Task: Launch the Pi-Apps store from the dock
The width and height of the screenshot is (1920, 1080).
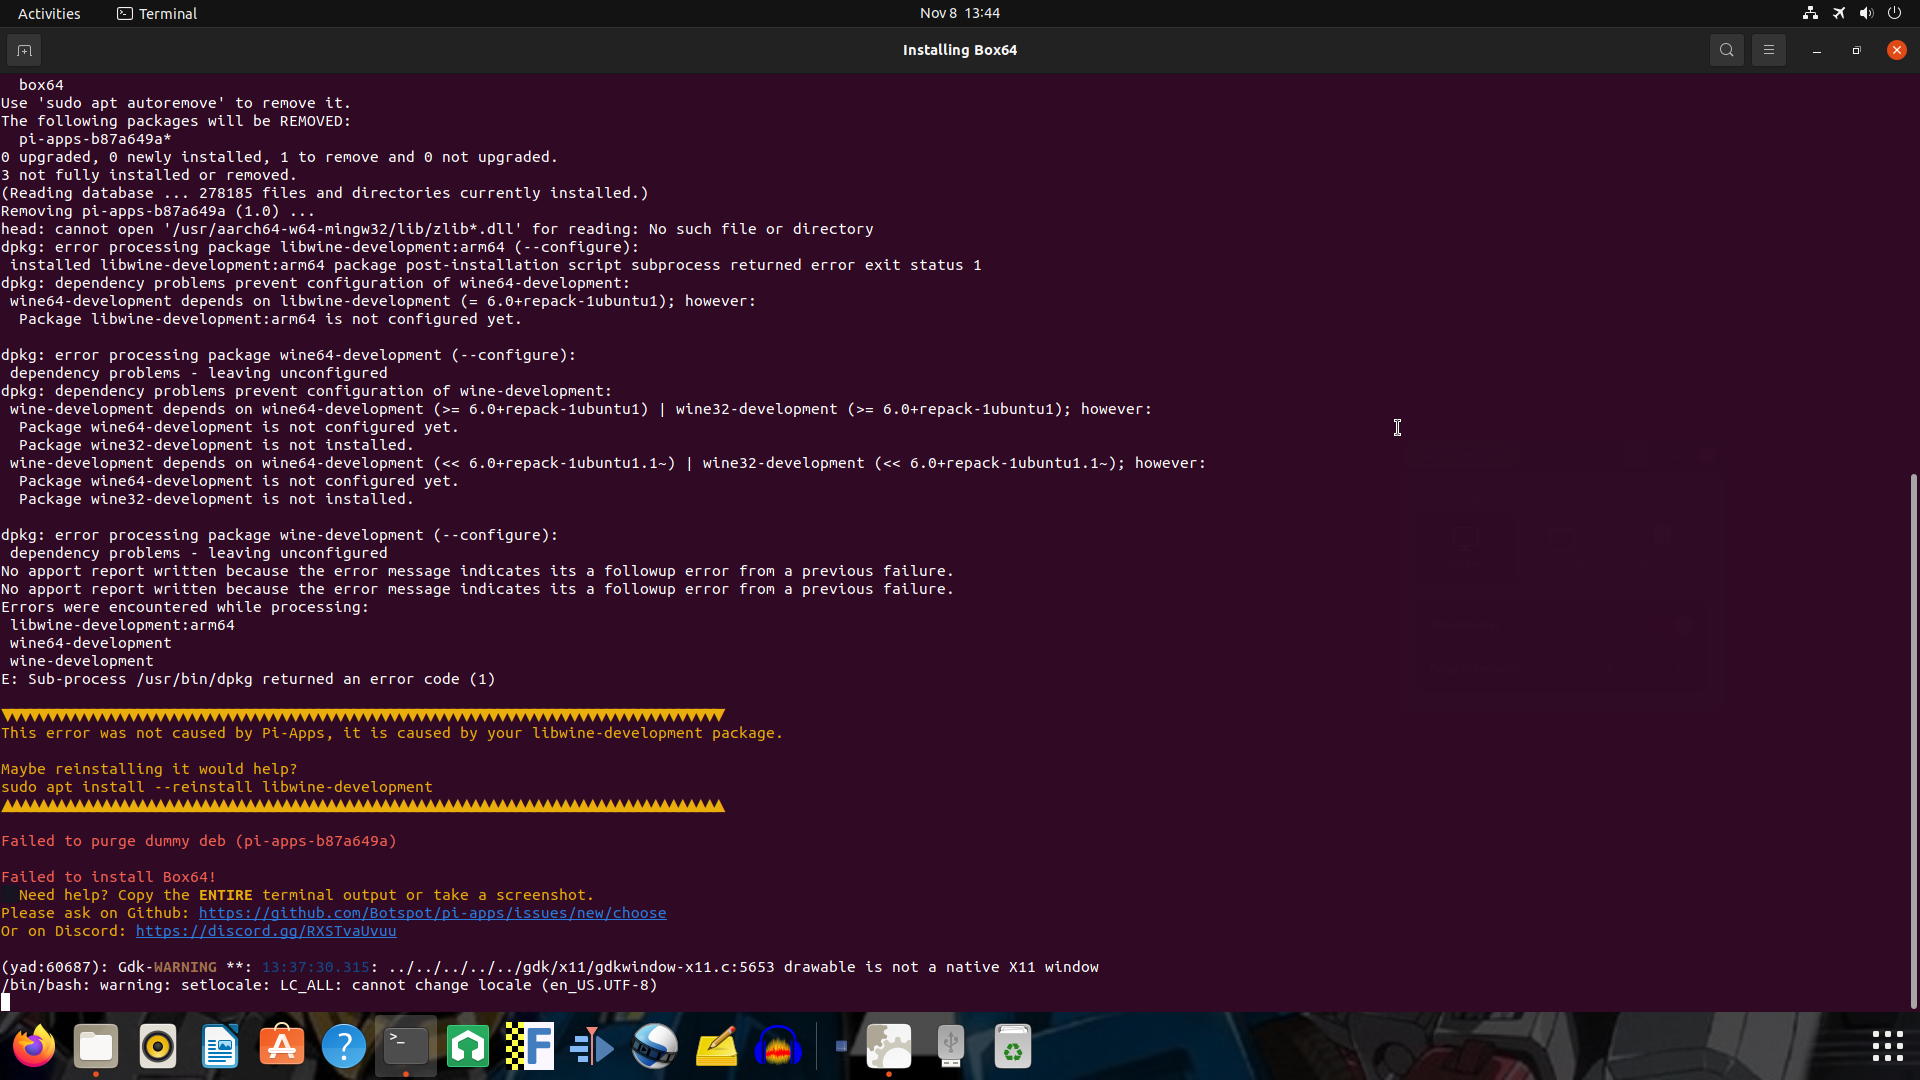Action: point(281,1046)
